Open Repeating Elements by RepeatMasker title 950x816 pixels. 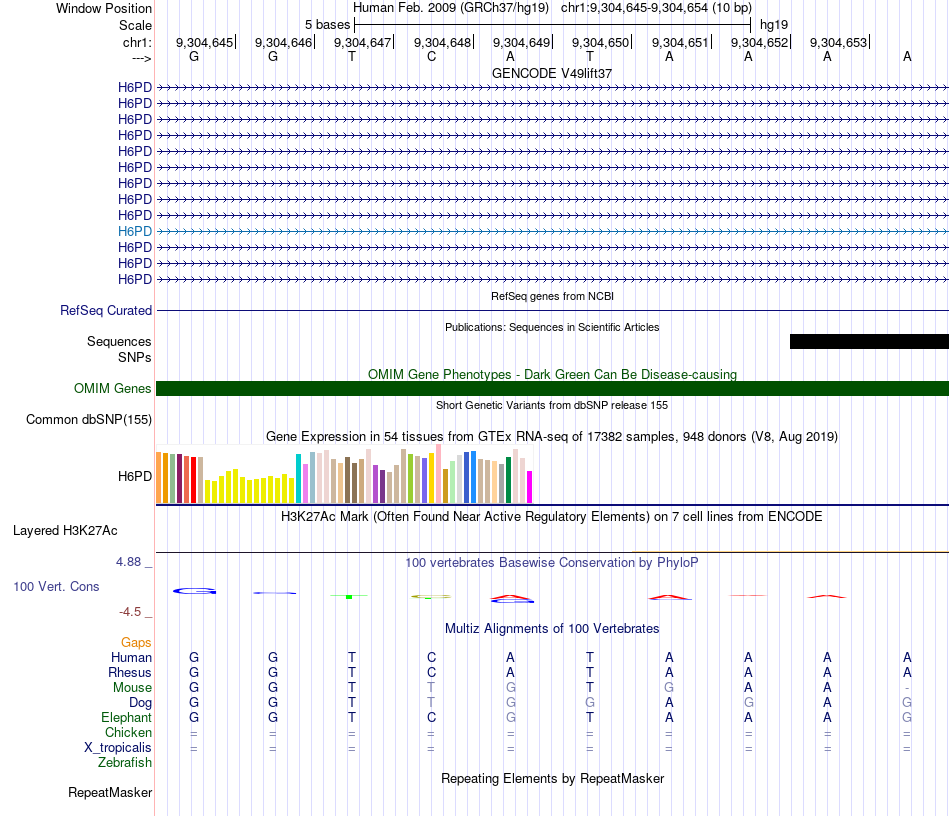tap(552, 778)
